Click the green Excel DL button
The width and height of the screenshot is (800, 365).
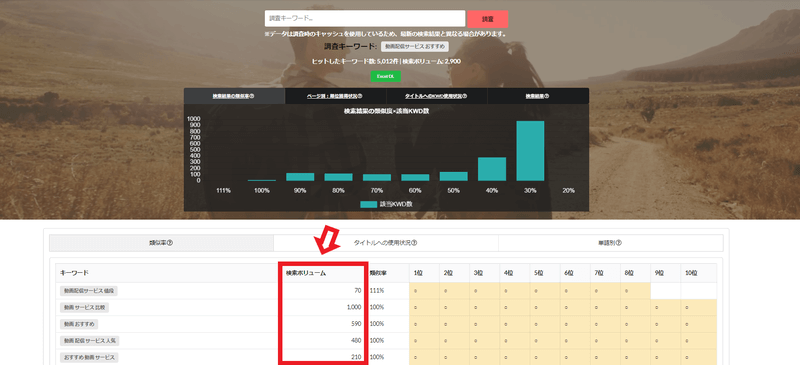click(x=385, y=76)
